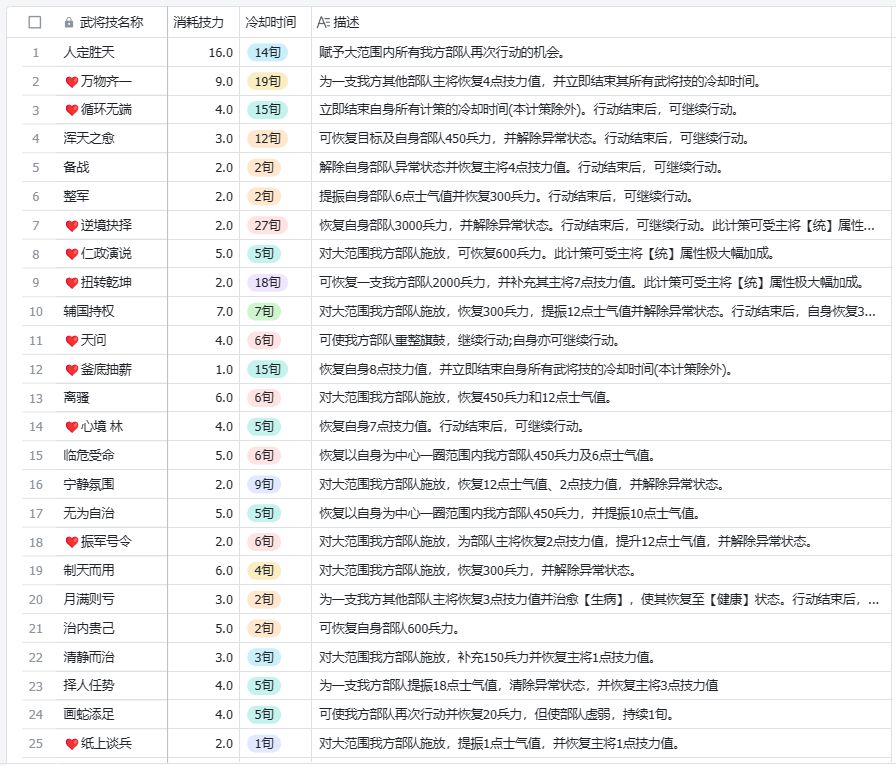The width and height of the screenshot is (896, 766).
Task: Open the description cell of 画蛇添足
Action: (x=601, y=715)
